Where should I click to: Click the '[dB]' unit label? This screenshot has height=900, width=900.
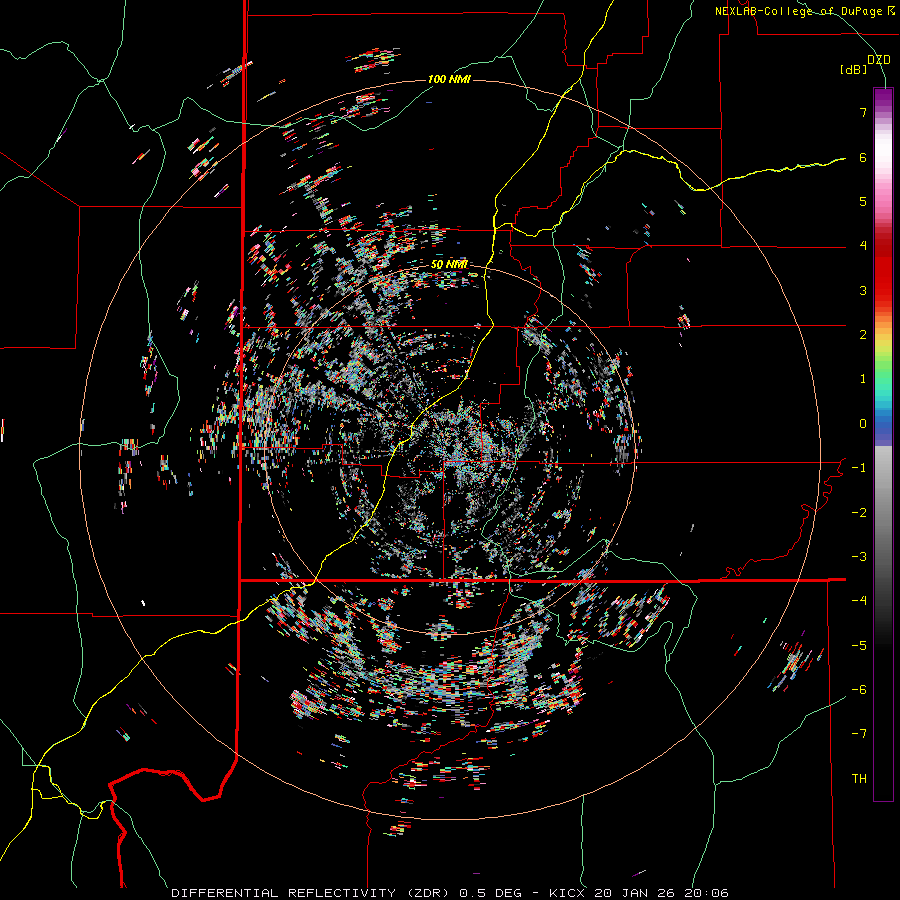pyautogui.click(x=854, y=69)
